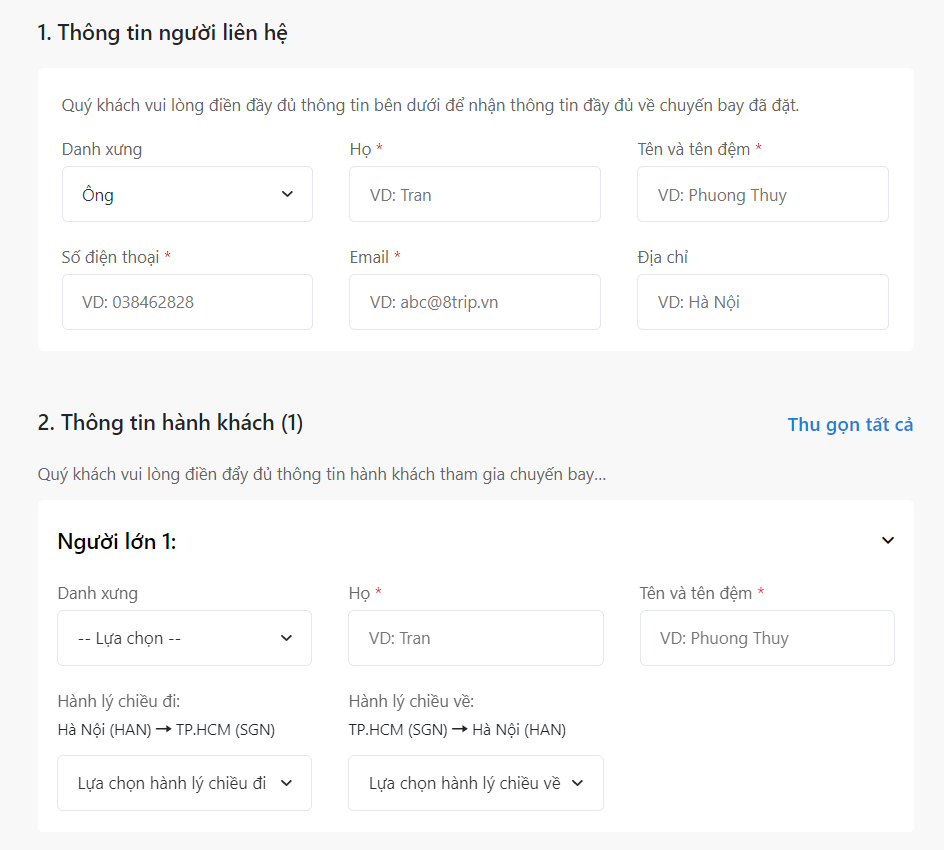Viewport: 944px width, 850px height.
Task: Click "Thu gọn tất cả" link
Action: tap(850, 424)
